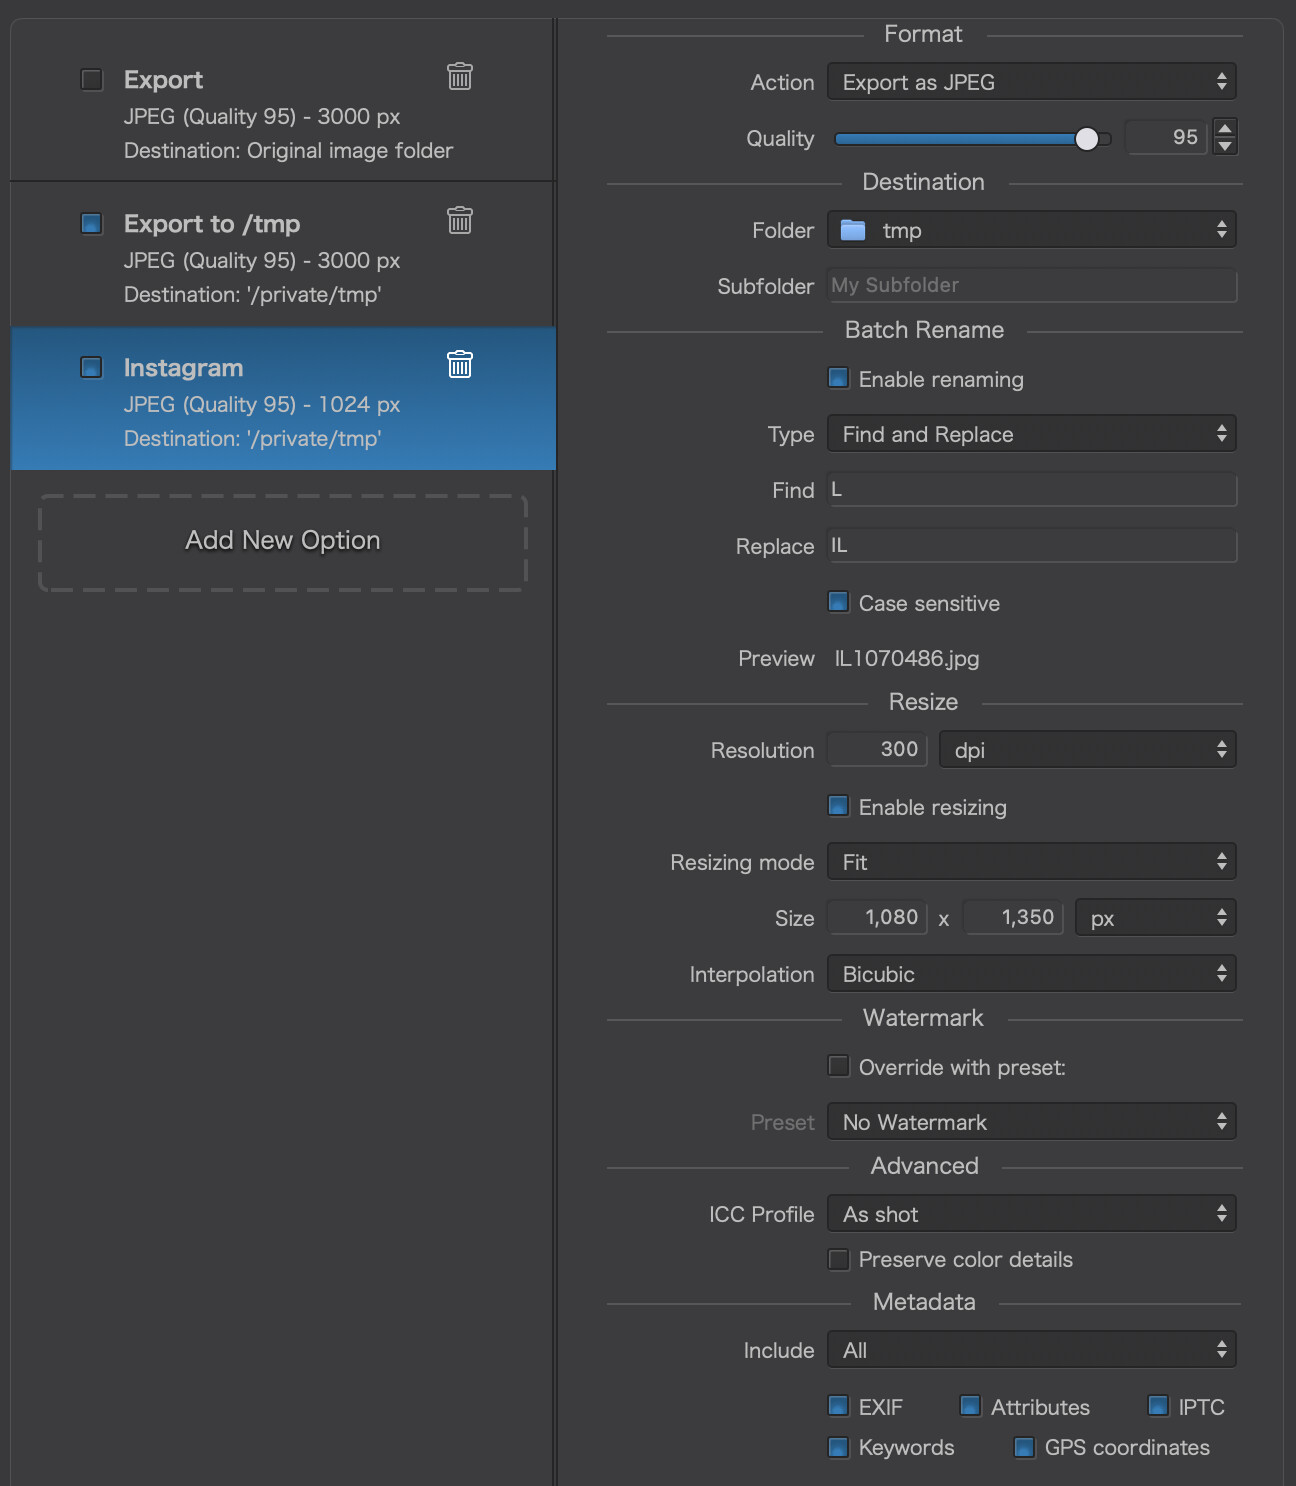Toggle the Case sensitive option
1296x1486 pixels.
[839, 602]
